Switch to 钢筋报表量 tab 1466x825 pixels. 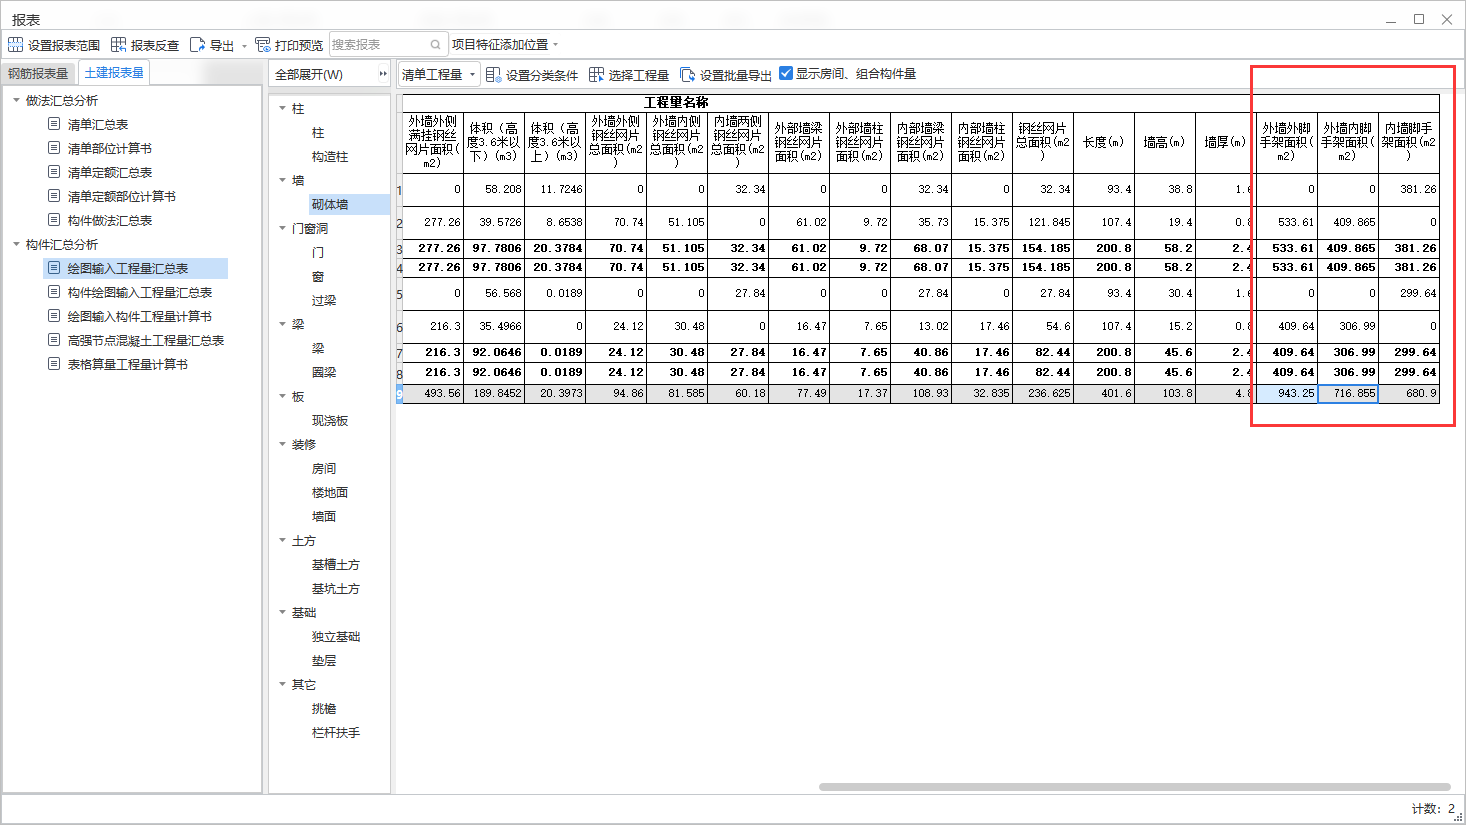tap(38, 73)
